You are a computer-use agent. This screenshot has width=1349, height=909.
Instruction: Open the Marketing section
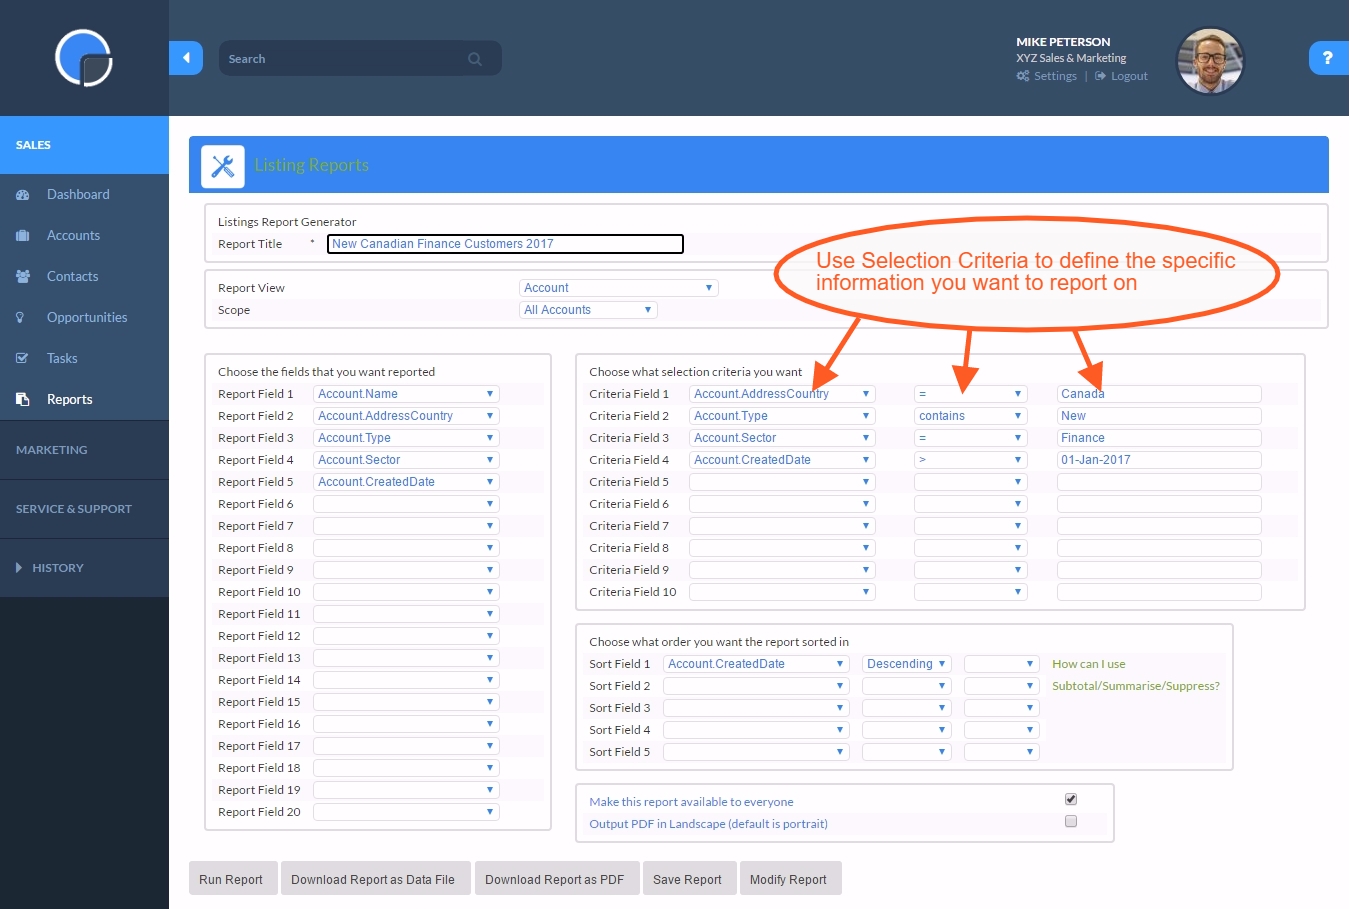84,450
